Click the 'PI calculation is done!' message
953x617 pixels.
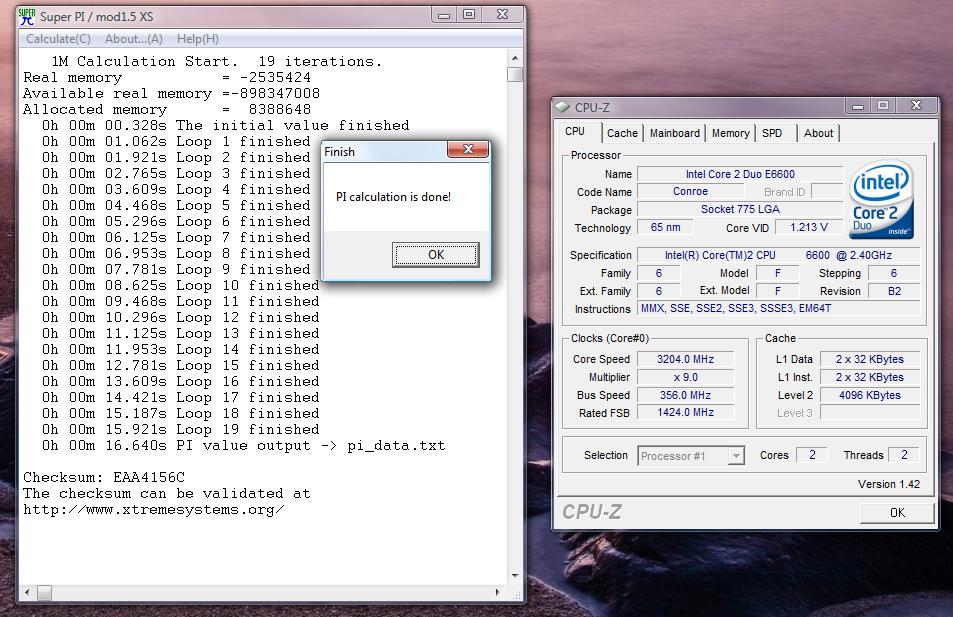(x=393, y=197)
